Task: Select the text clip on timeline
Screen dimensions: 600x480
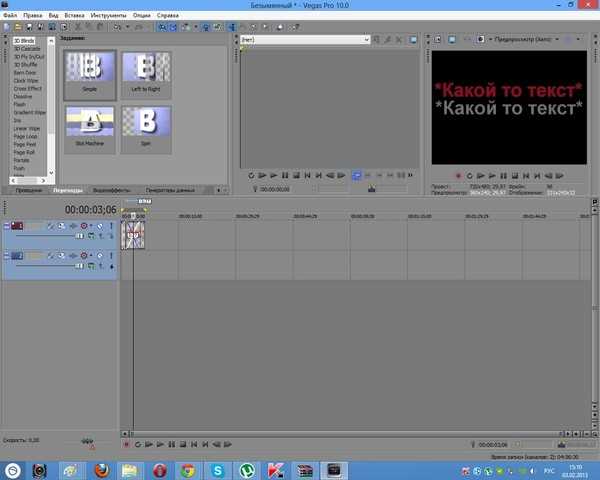Action: [133, 235]
